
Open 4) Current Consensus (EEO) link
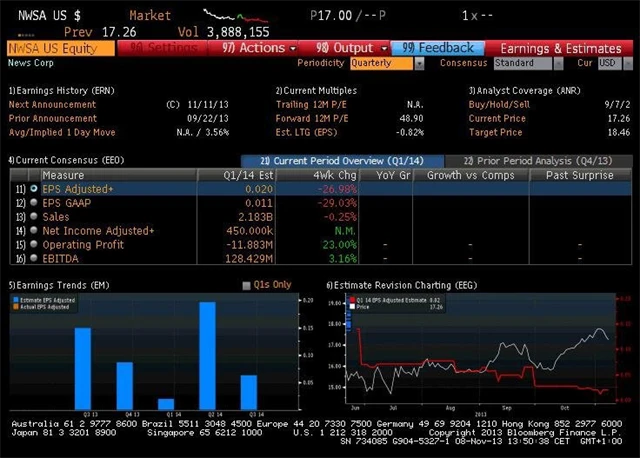pos(67,160)
